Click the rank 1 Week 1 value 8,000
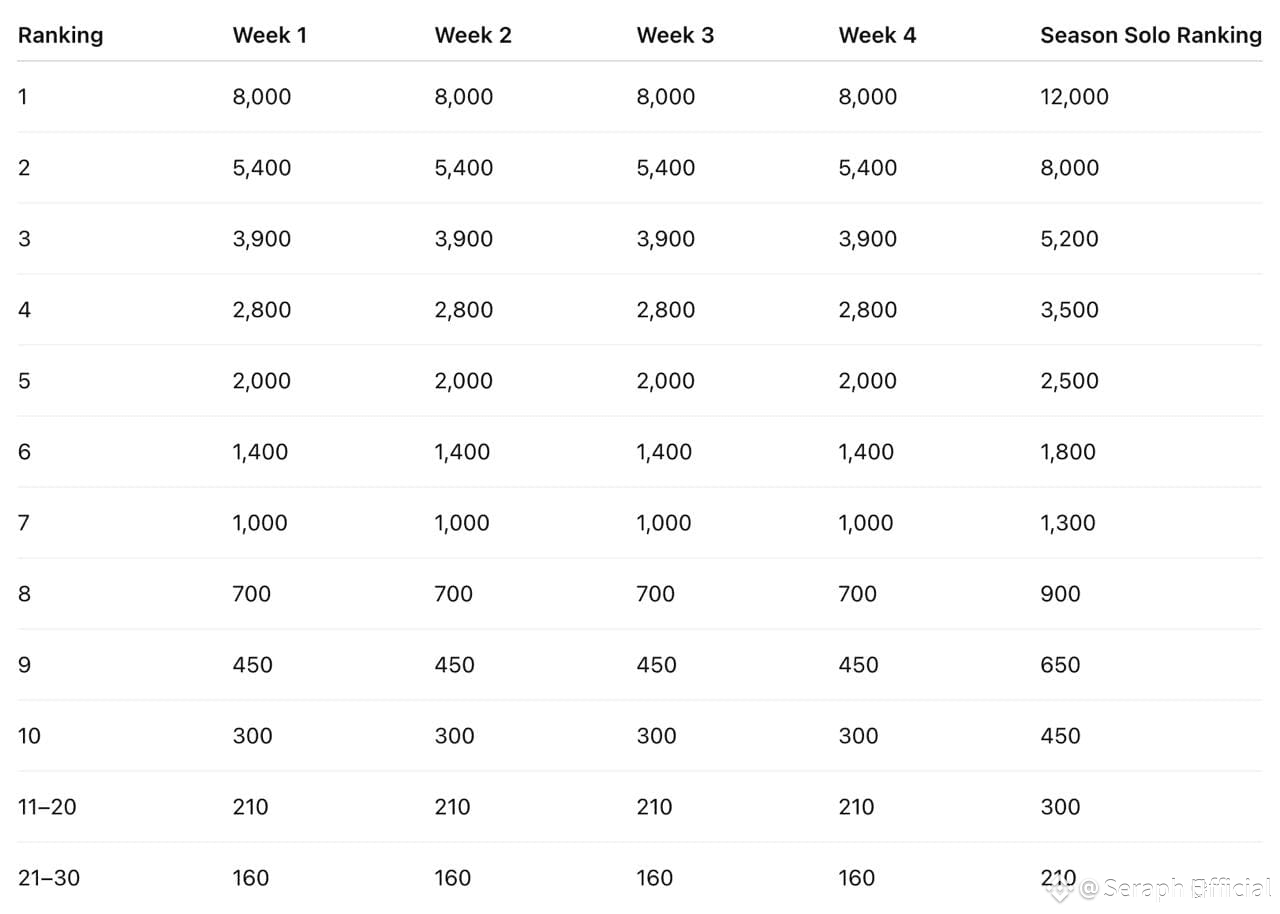 pos(261,97)
